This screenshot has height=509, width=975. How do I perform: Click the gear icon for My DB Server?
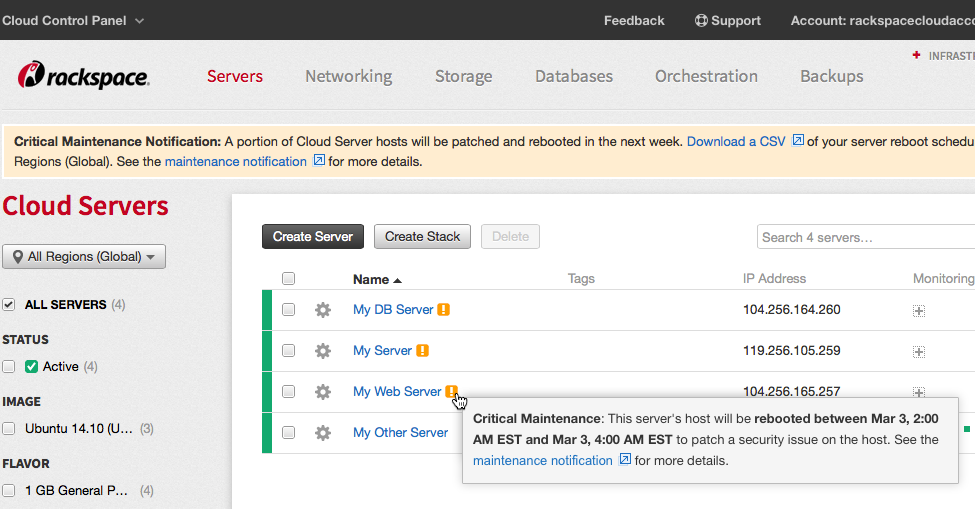[322, 310]
